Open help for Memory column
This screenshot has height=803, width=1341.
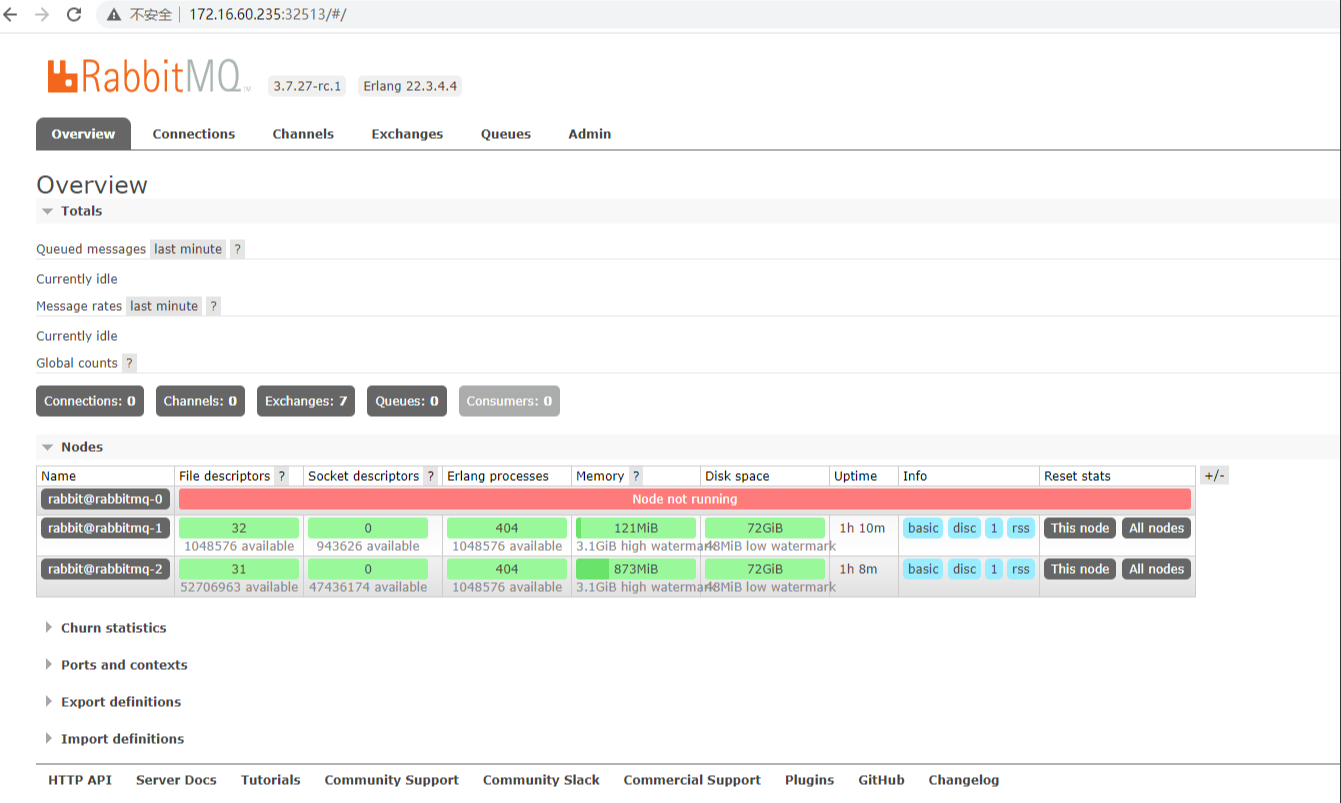tap(636, 476)
